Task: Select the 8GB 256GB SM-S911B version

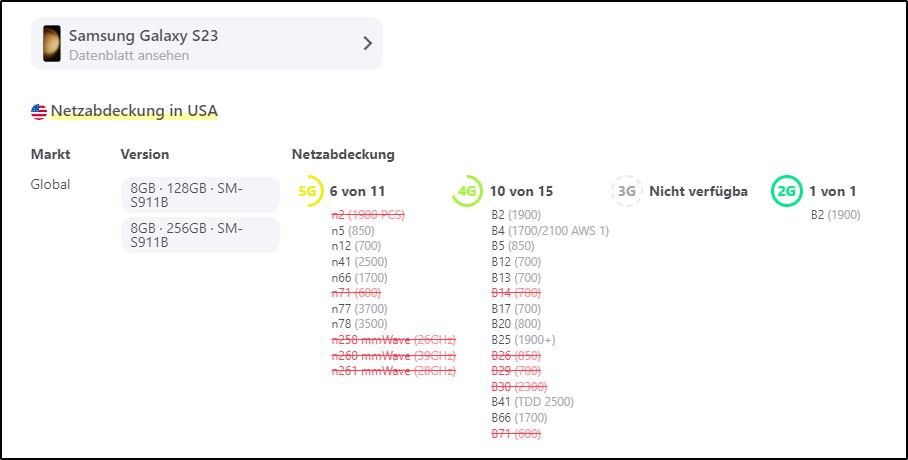Action: [x=200, y=235]
